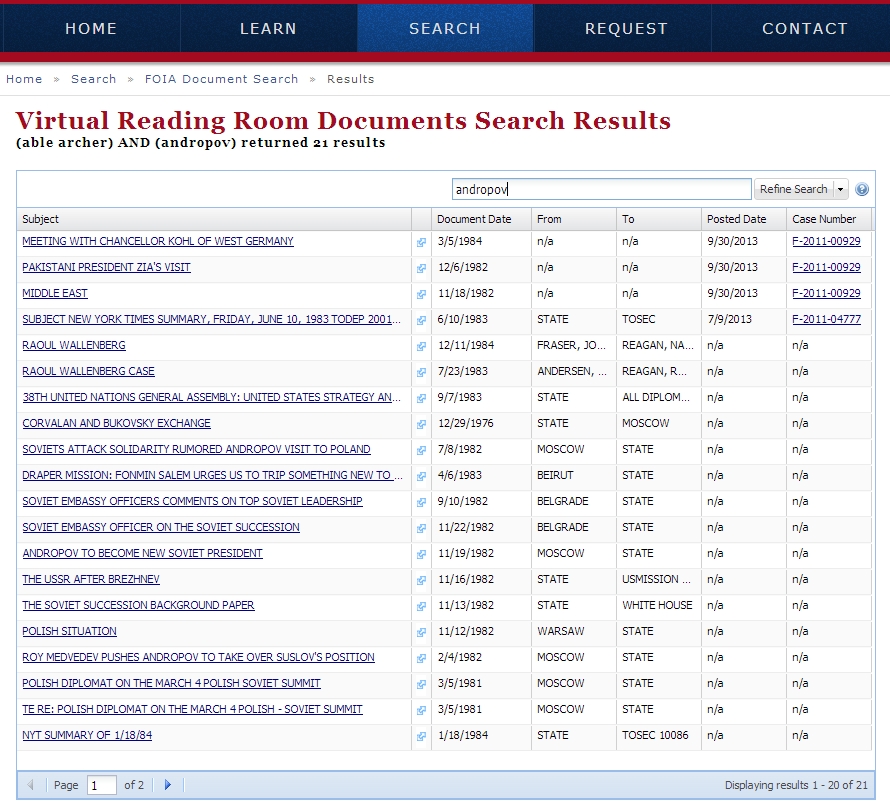The width and height of the screenshot is (890, 803).
Task: Open popup icon for Corvalan and Bukovsky Exchange
Action: click(421, 424)
